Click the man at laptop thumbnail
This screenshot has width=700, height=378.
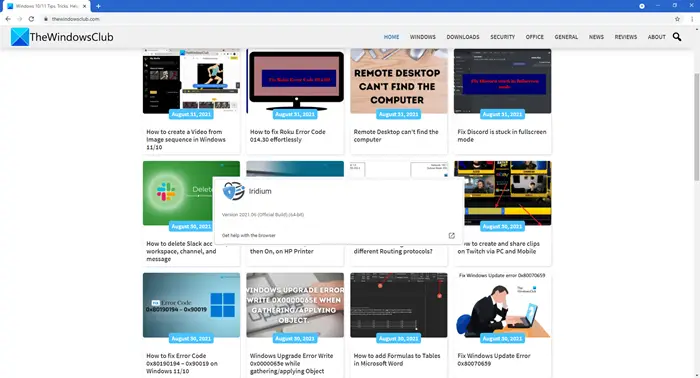[503, 305]
